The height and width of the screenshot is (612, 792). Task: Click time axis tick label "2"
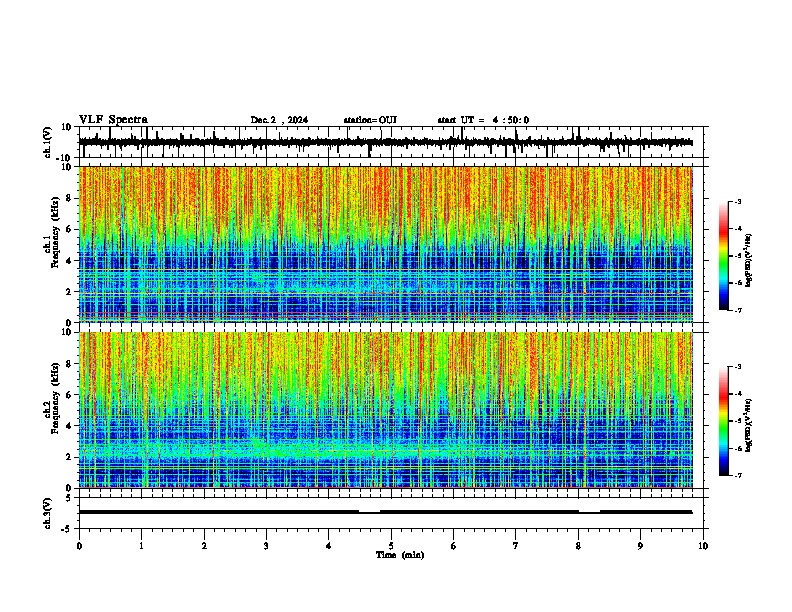[204, 546]
